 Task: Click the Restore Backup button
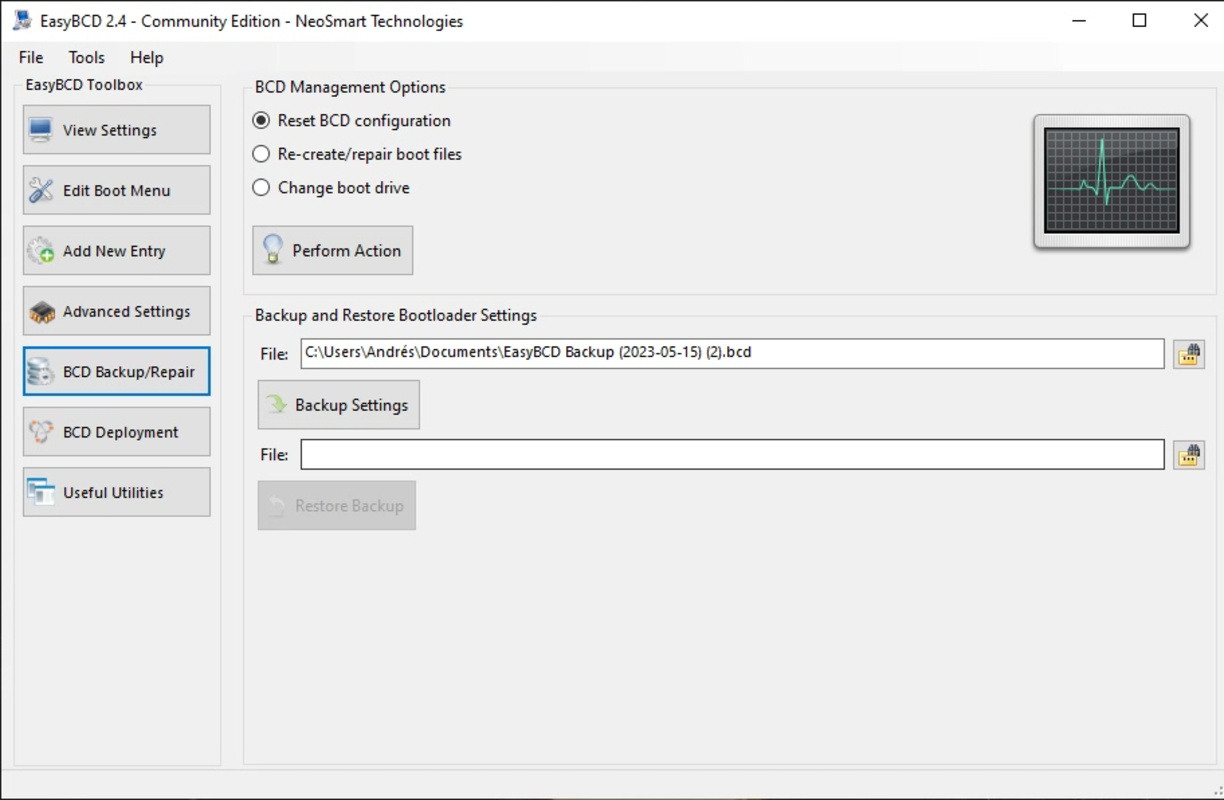pyautogui.click(x=337, y=506)
